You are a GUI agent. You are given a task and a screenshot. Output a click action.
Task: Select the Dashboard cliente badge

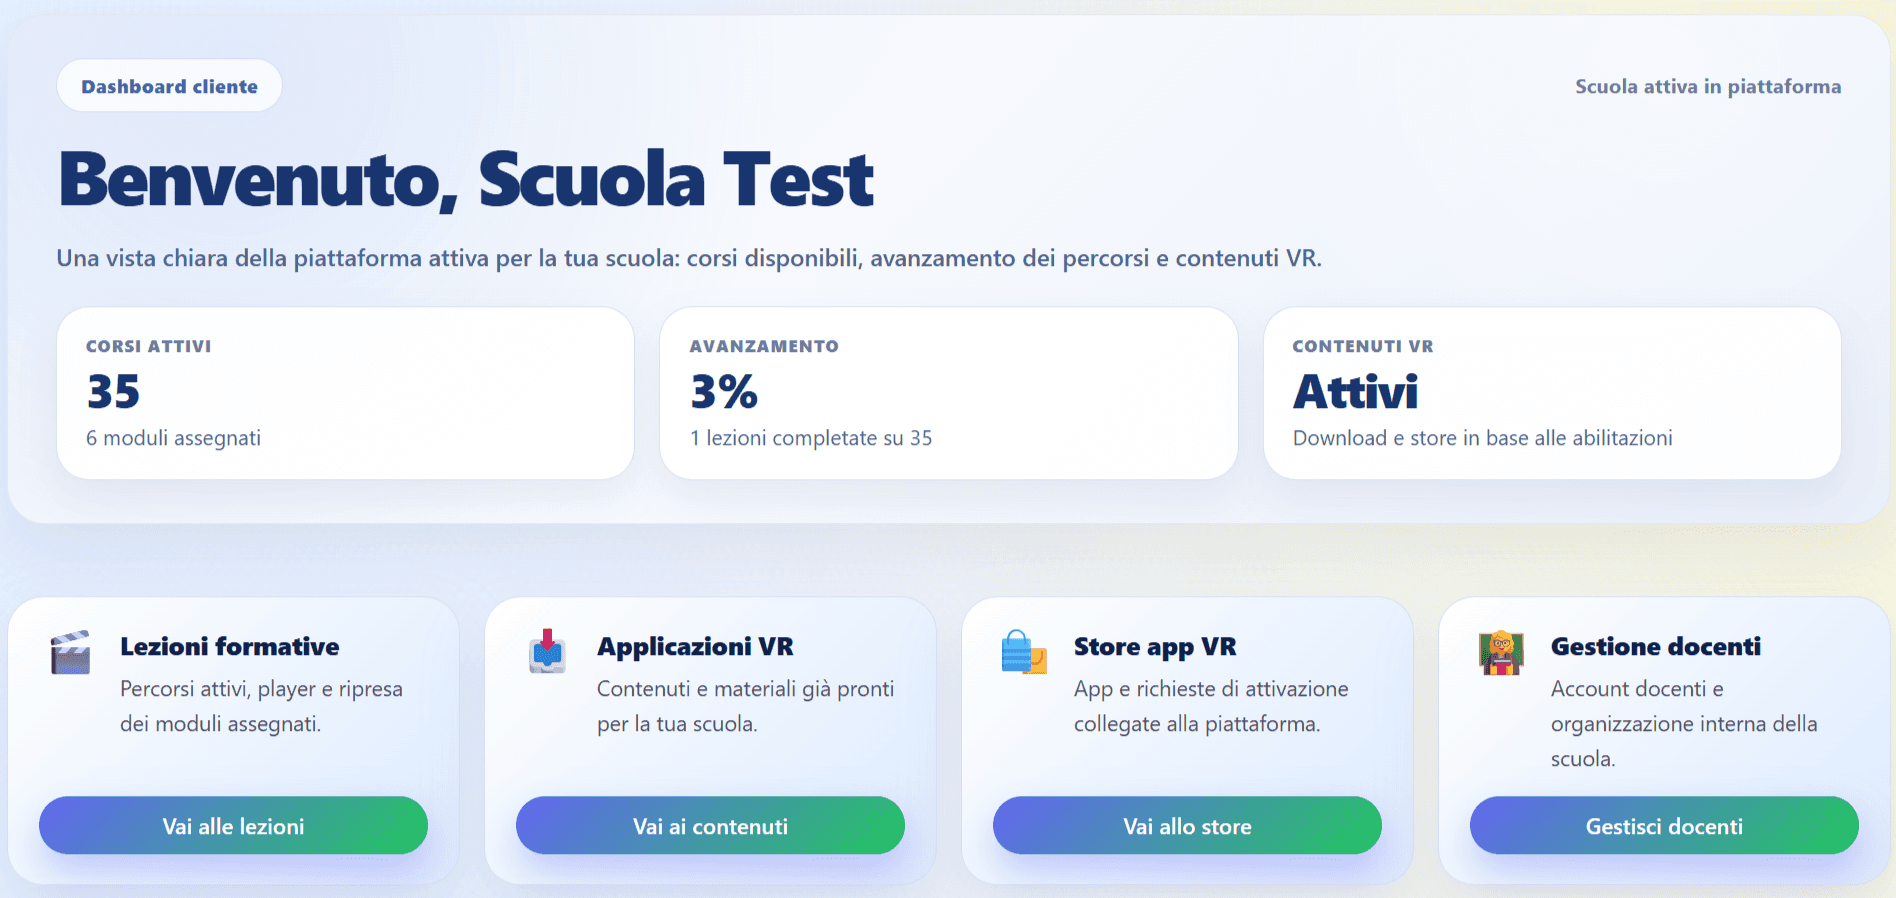tap(169, 85)
